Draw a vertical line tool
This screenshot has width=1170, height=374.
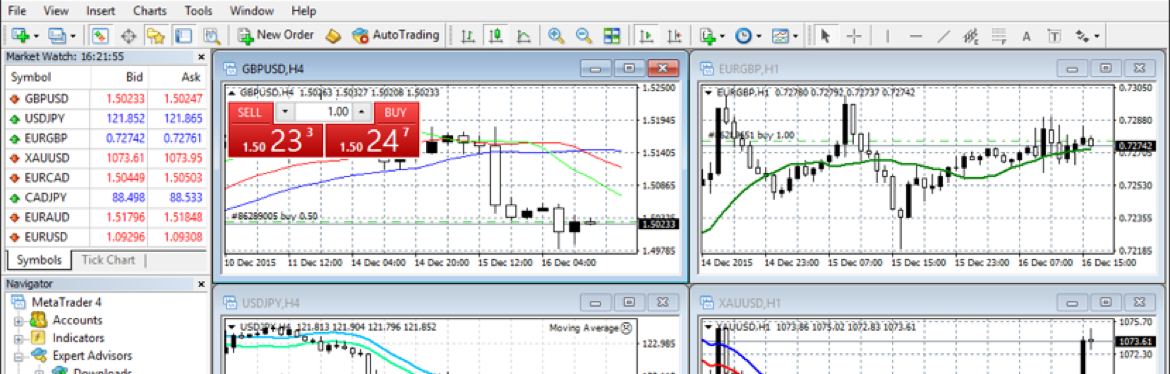(887, 35)
